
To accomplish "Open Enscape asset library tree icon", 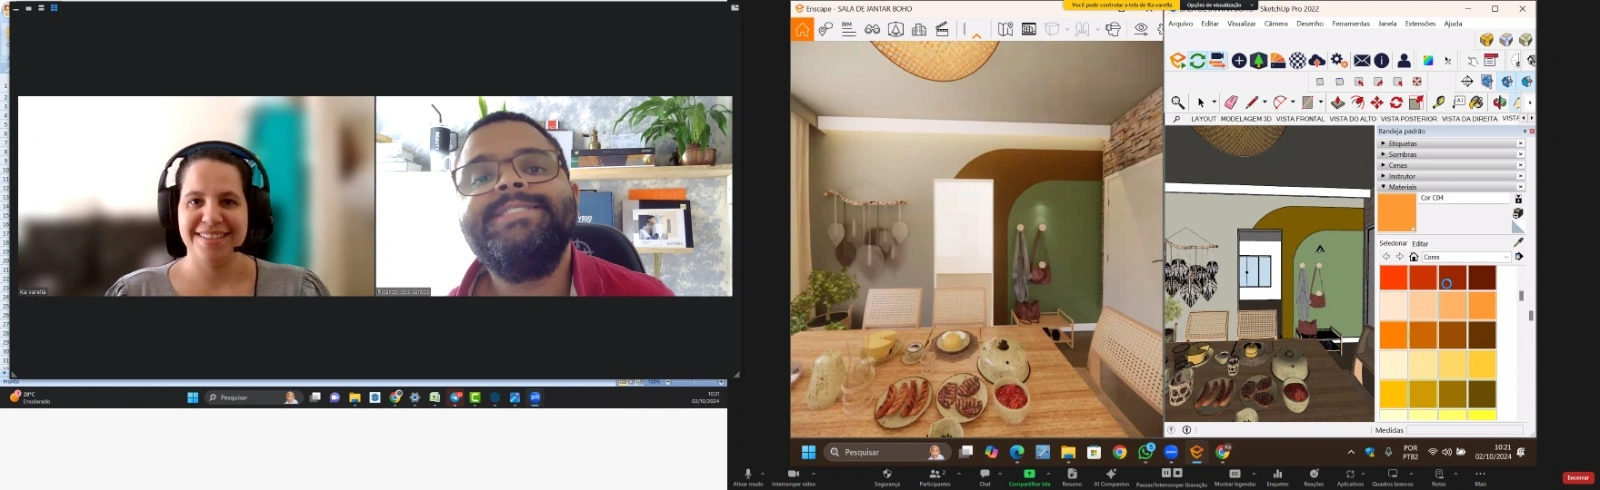I will point(1258,61).
